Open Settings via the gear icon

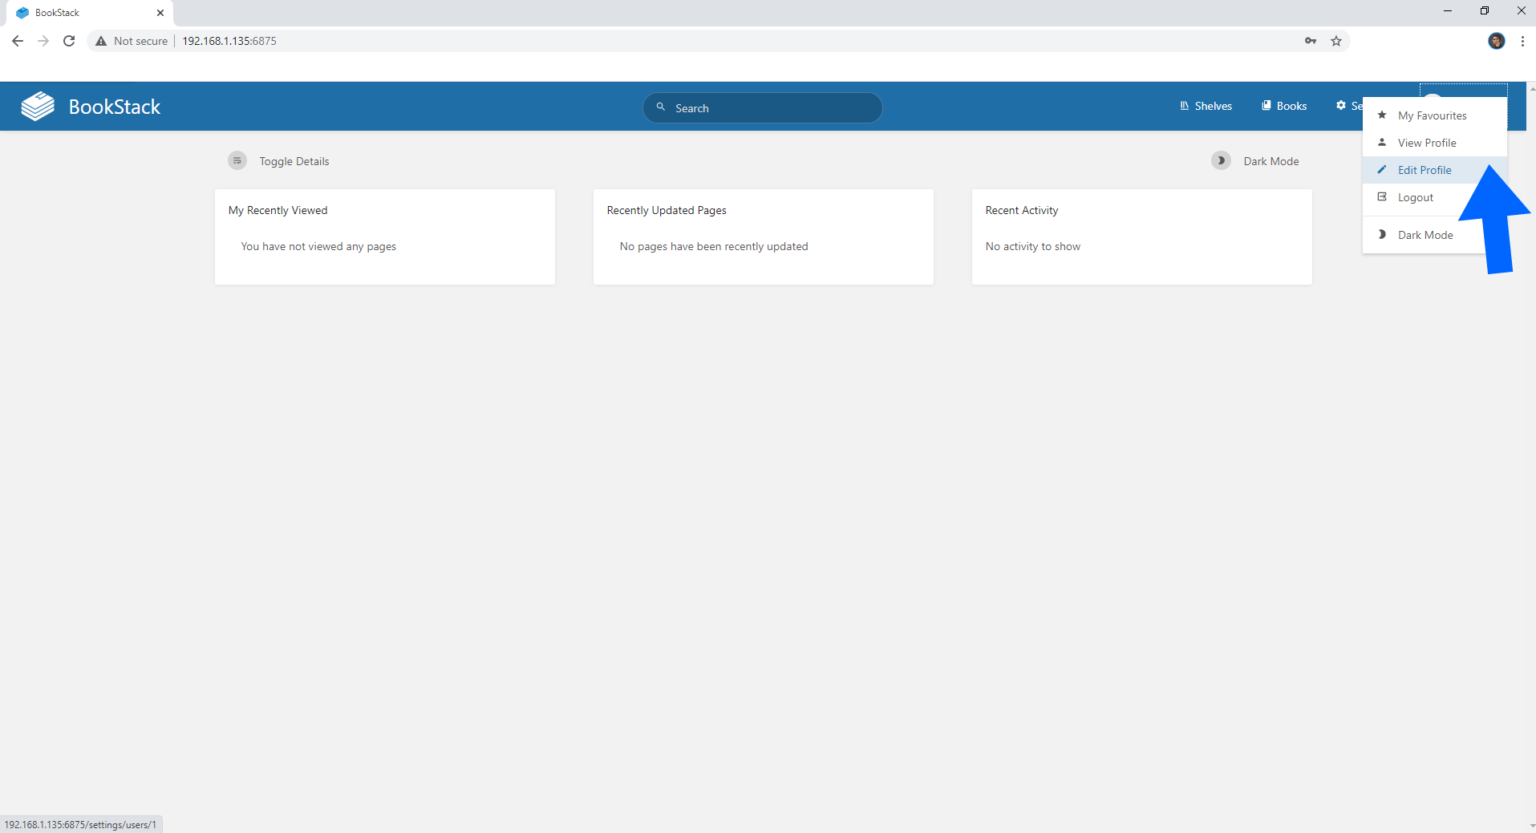(1339, 105)
